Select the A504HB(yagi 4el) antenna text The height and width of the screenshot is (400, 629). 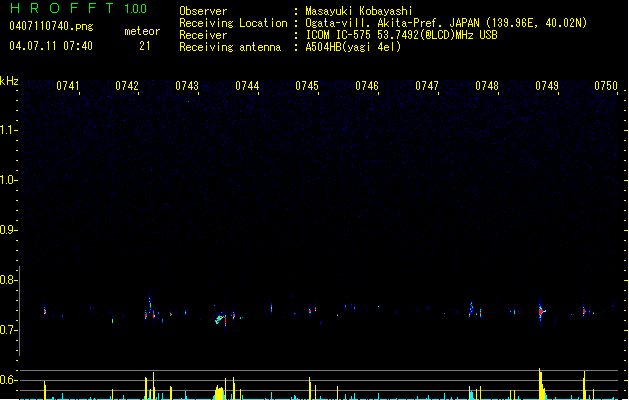[353, 47]
